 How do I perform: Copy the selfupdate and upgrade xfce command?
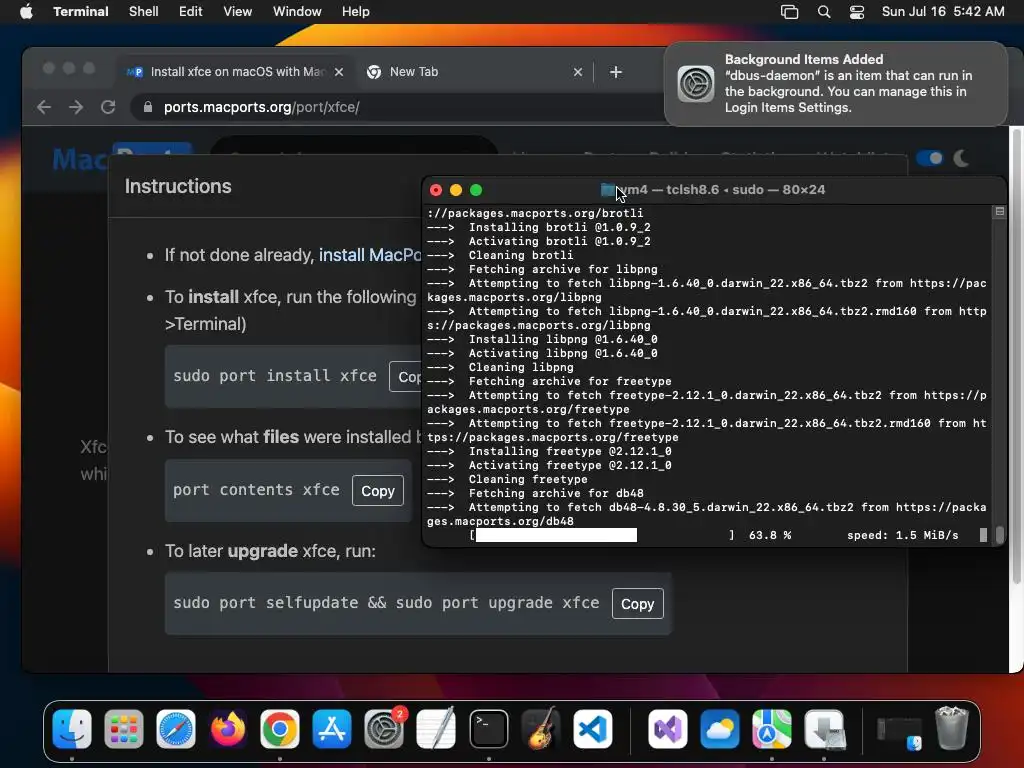click(x=637, y=603)
